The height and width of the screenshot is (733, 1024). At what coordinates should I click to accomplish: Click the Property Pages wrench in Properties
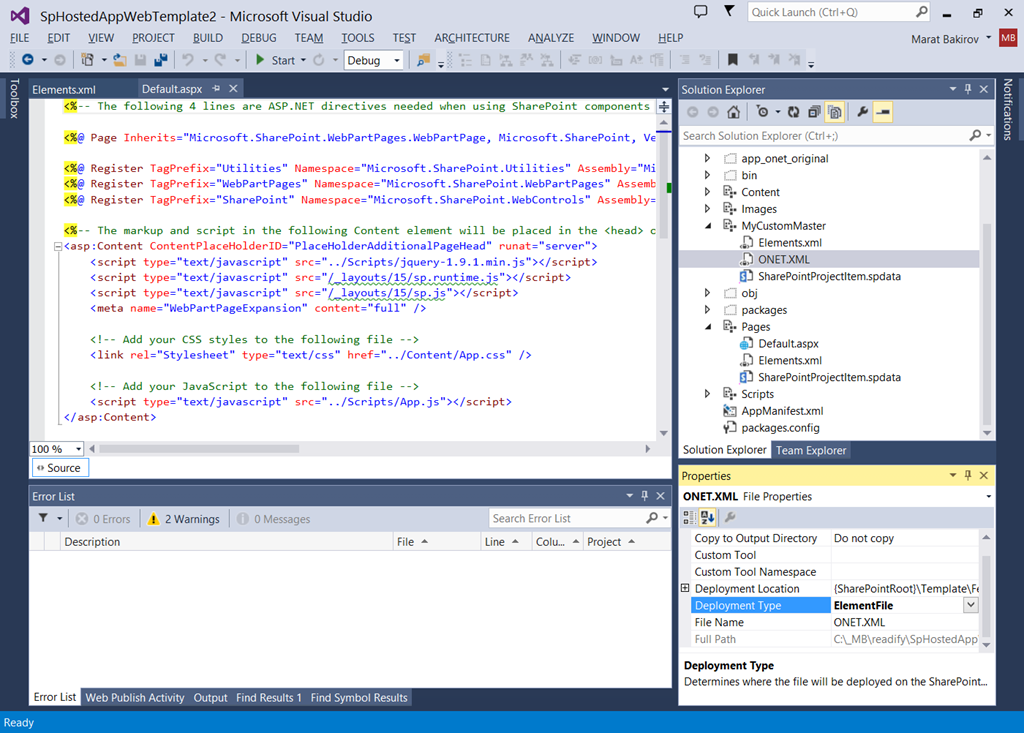click(x=730, y=518)
